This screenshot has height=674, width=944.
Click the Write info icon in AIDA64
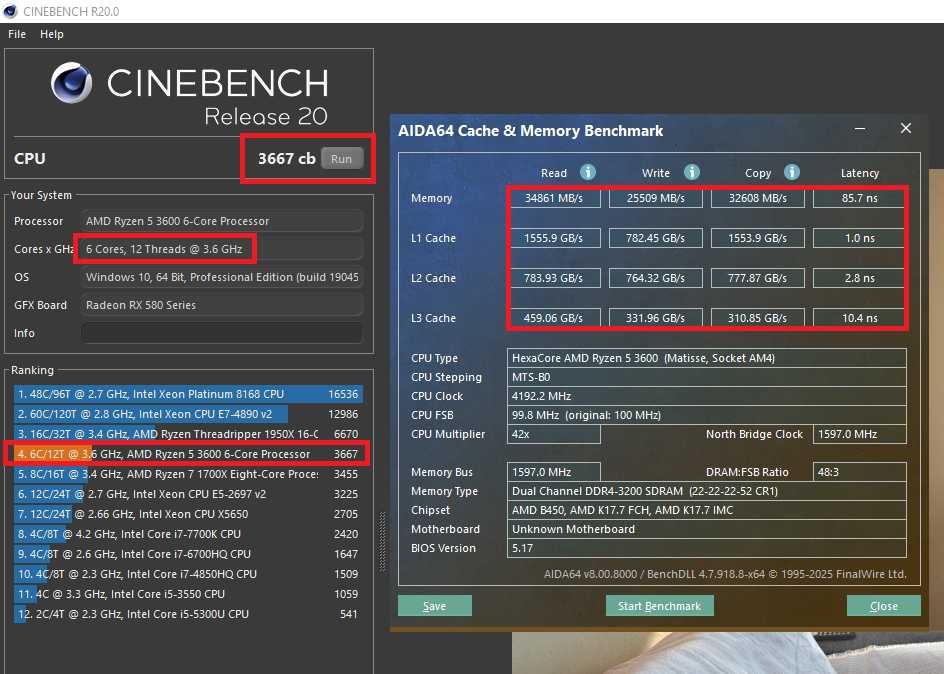coord(692,173)
